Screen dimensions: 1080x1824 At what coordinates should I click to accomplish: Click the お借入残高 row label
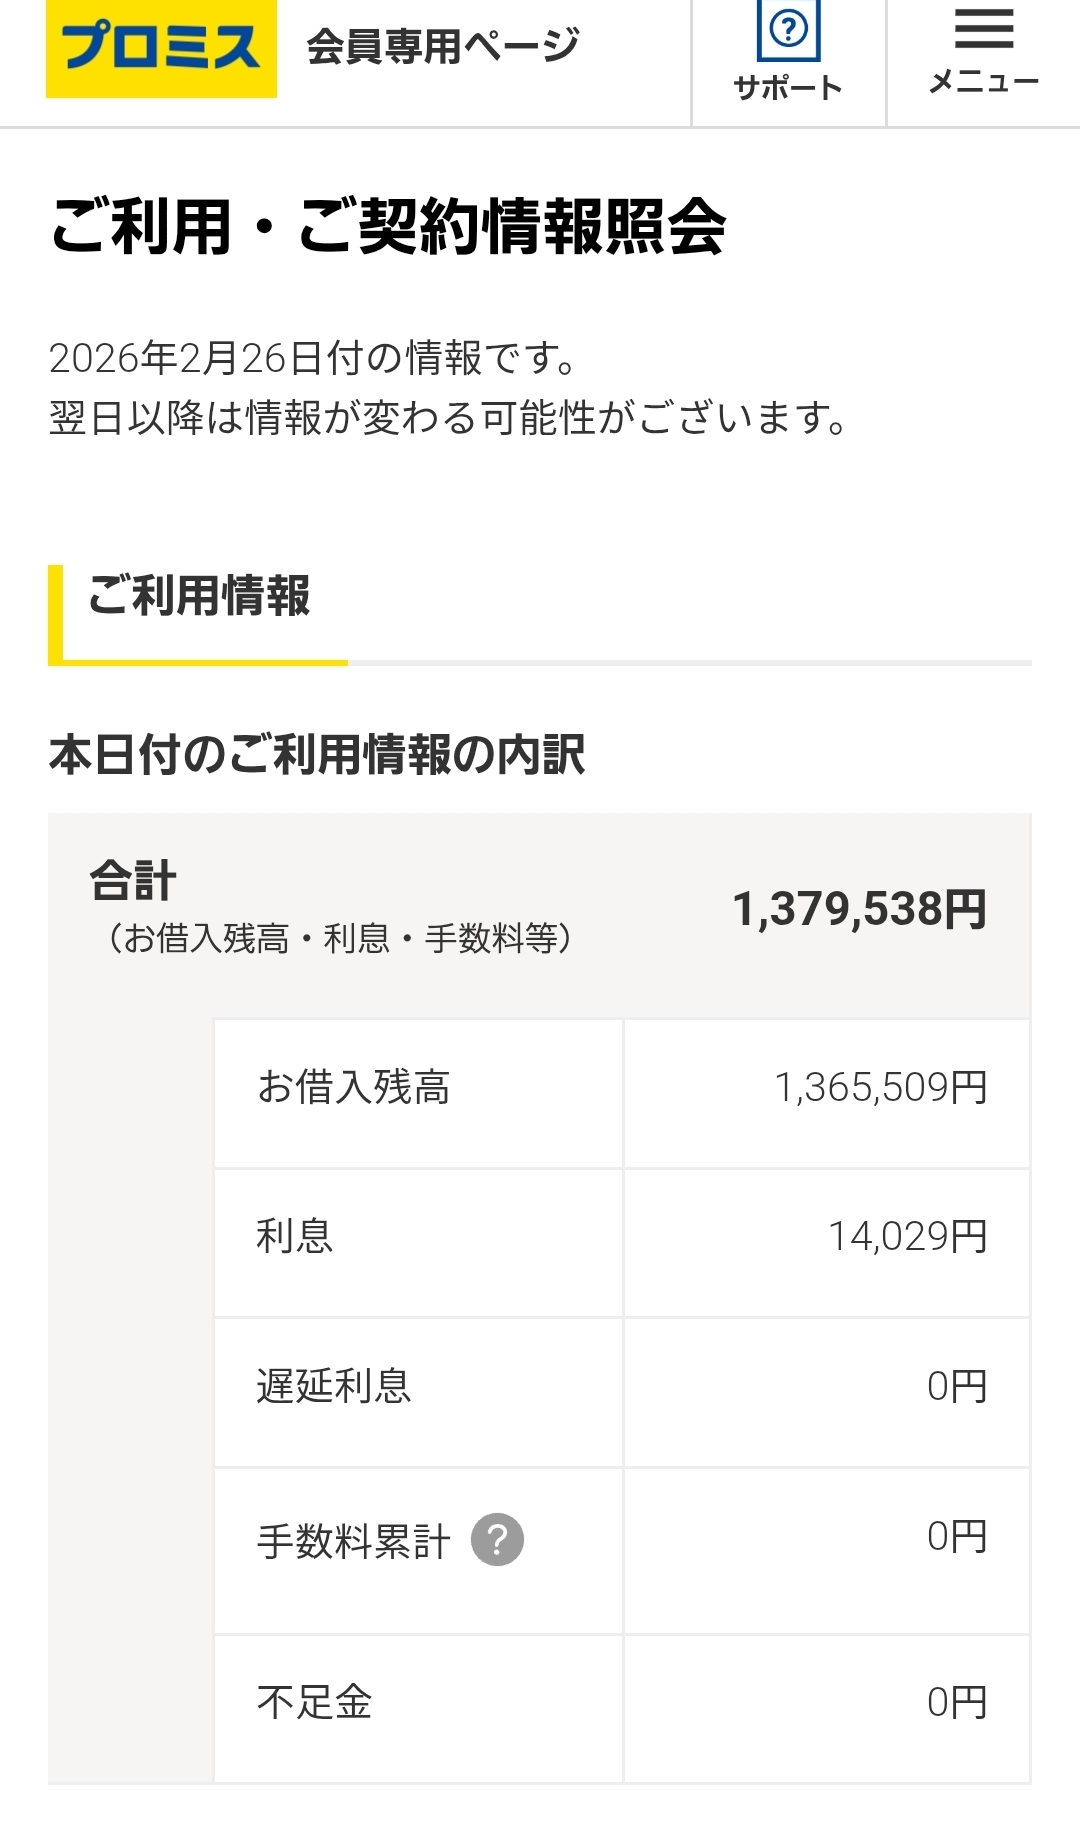pyautogui.click(x=354, y=1087)
